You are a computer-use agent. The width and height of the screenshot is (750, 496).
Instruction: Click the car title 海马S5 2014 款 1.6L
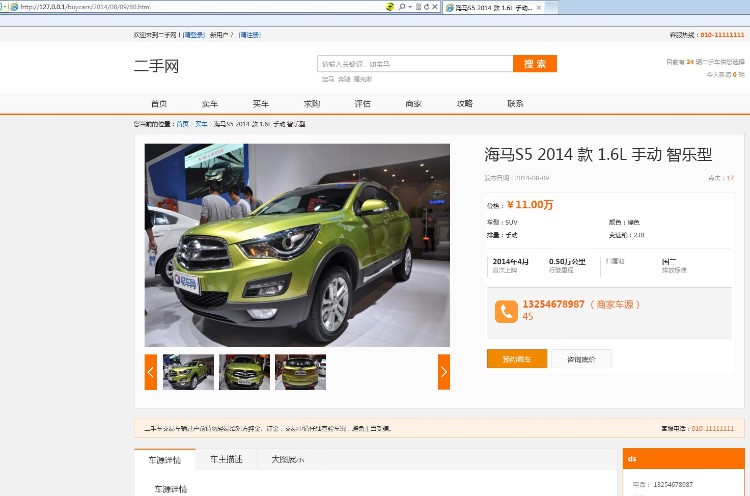[598, 154]
